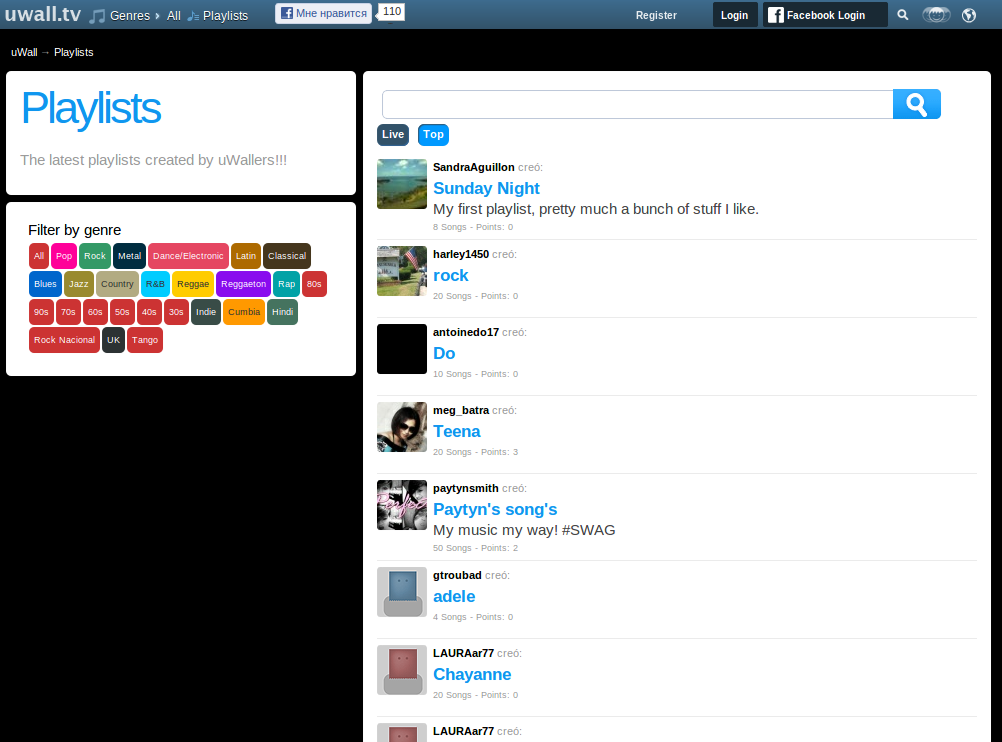Viewport: 1002px width, 742px height.
Task: Click the SandraAguillon username
Action: pyautogui.click(x=474, y=167)
